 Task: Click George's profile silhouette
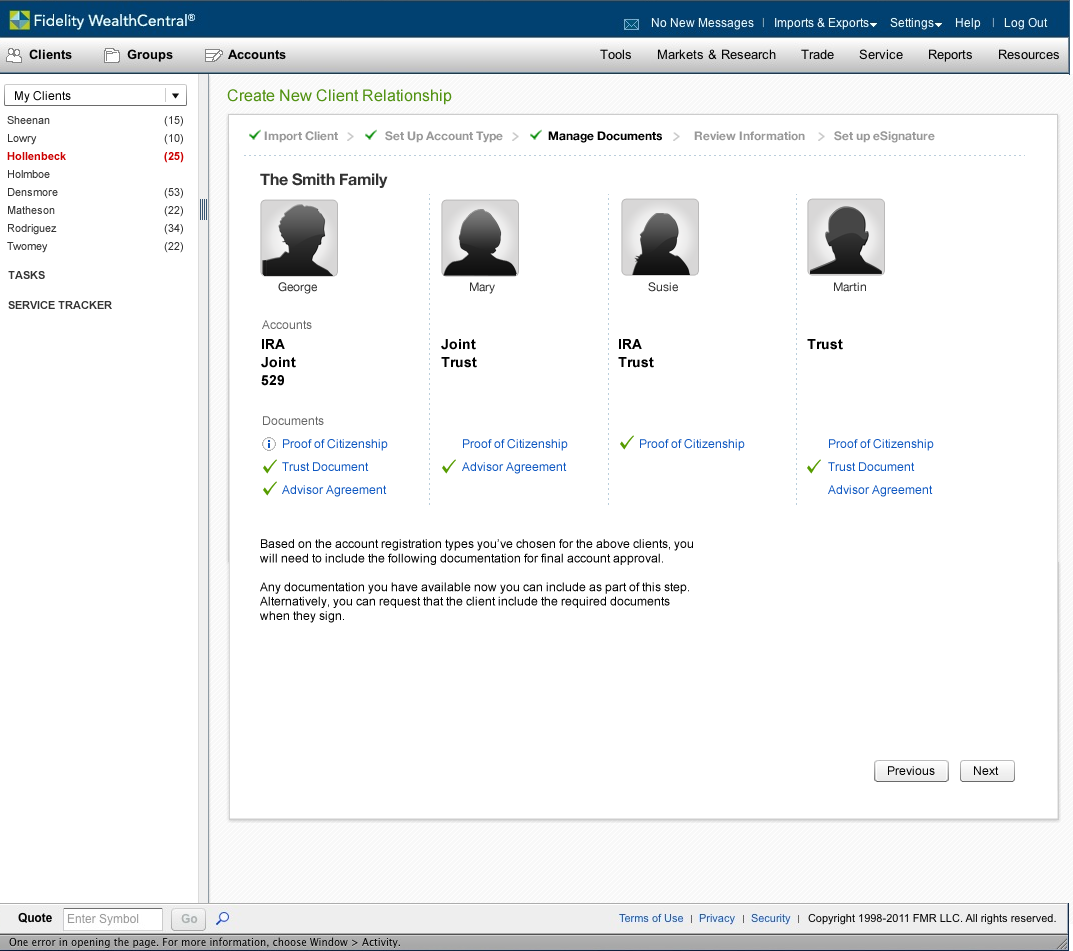click(x=299, y=238)
